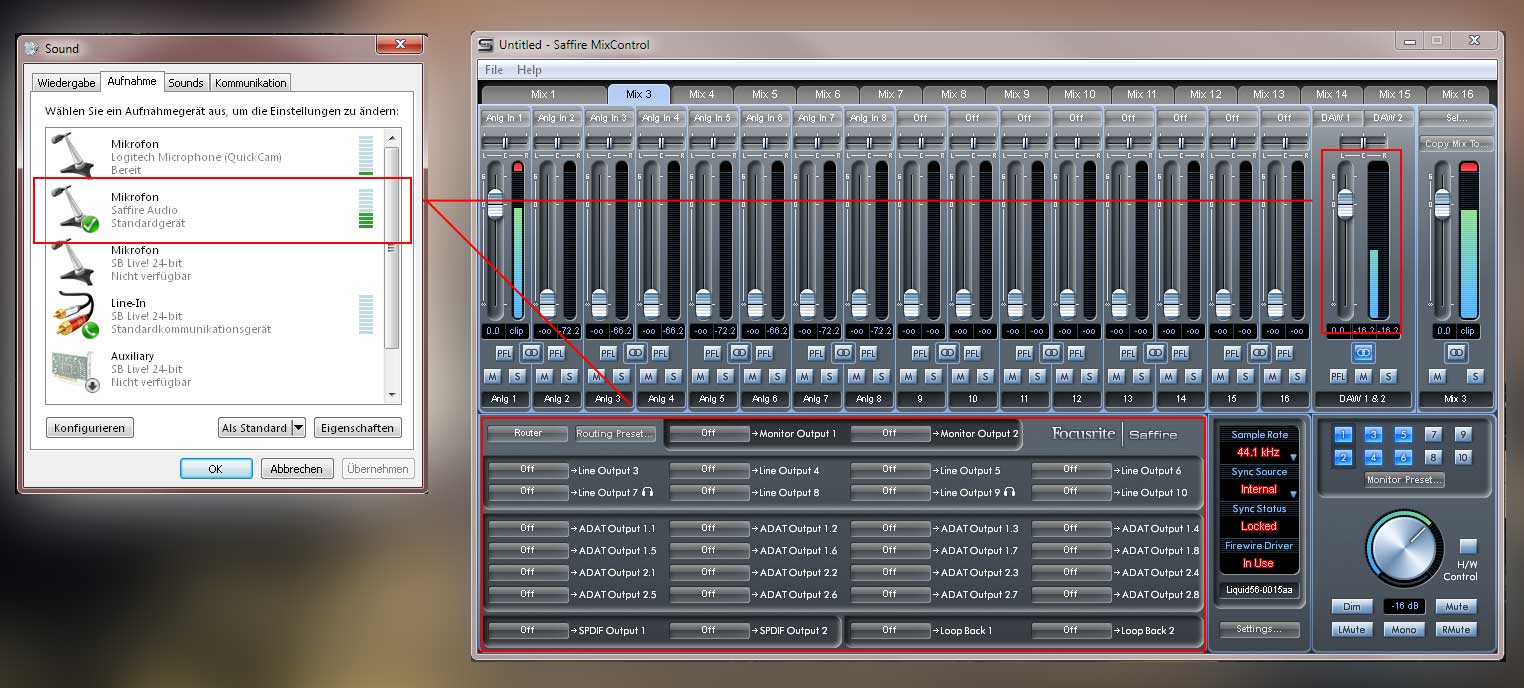This screenshot has width=1524, height=688.
Task: Confirm the Sound dialog with OK
Action: (216, 468)
